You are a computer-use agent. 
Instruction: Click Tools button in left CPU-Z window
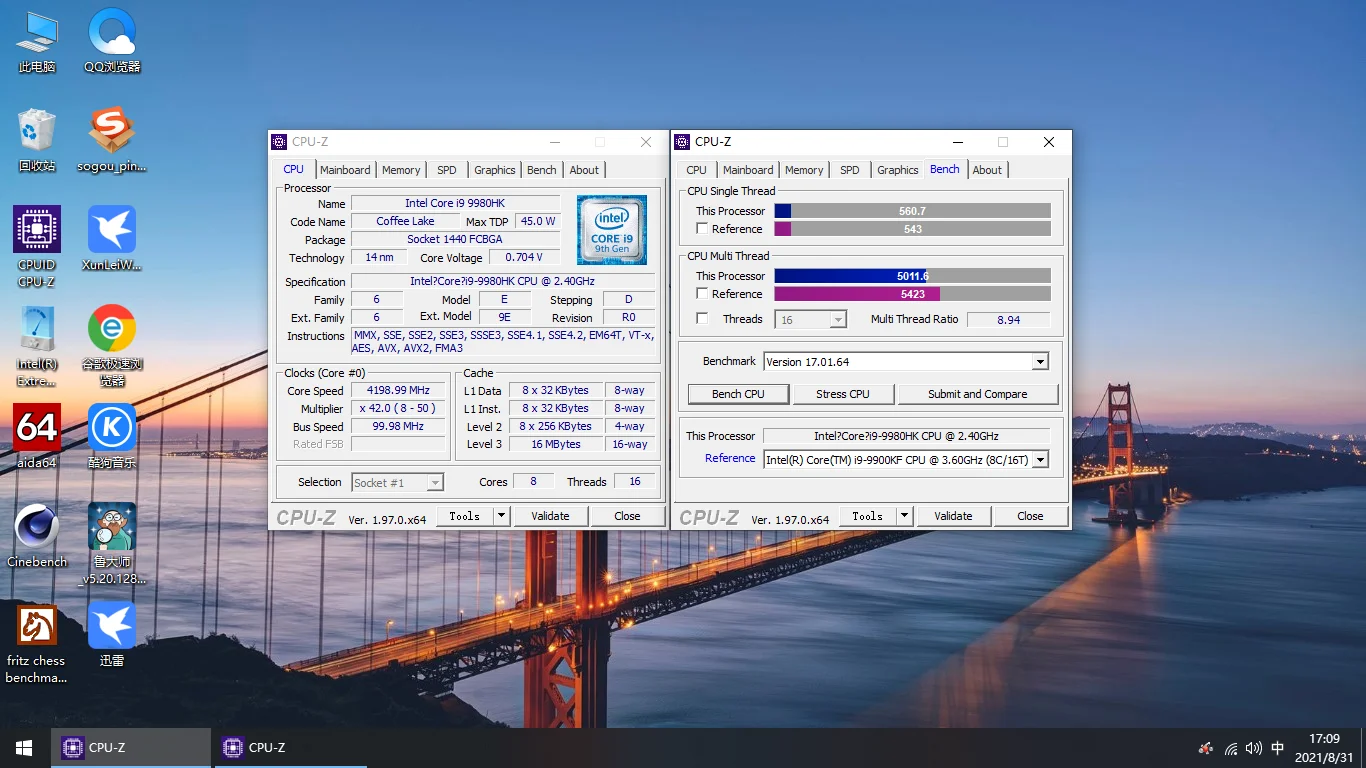click(x=464, y=516)
